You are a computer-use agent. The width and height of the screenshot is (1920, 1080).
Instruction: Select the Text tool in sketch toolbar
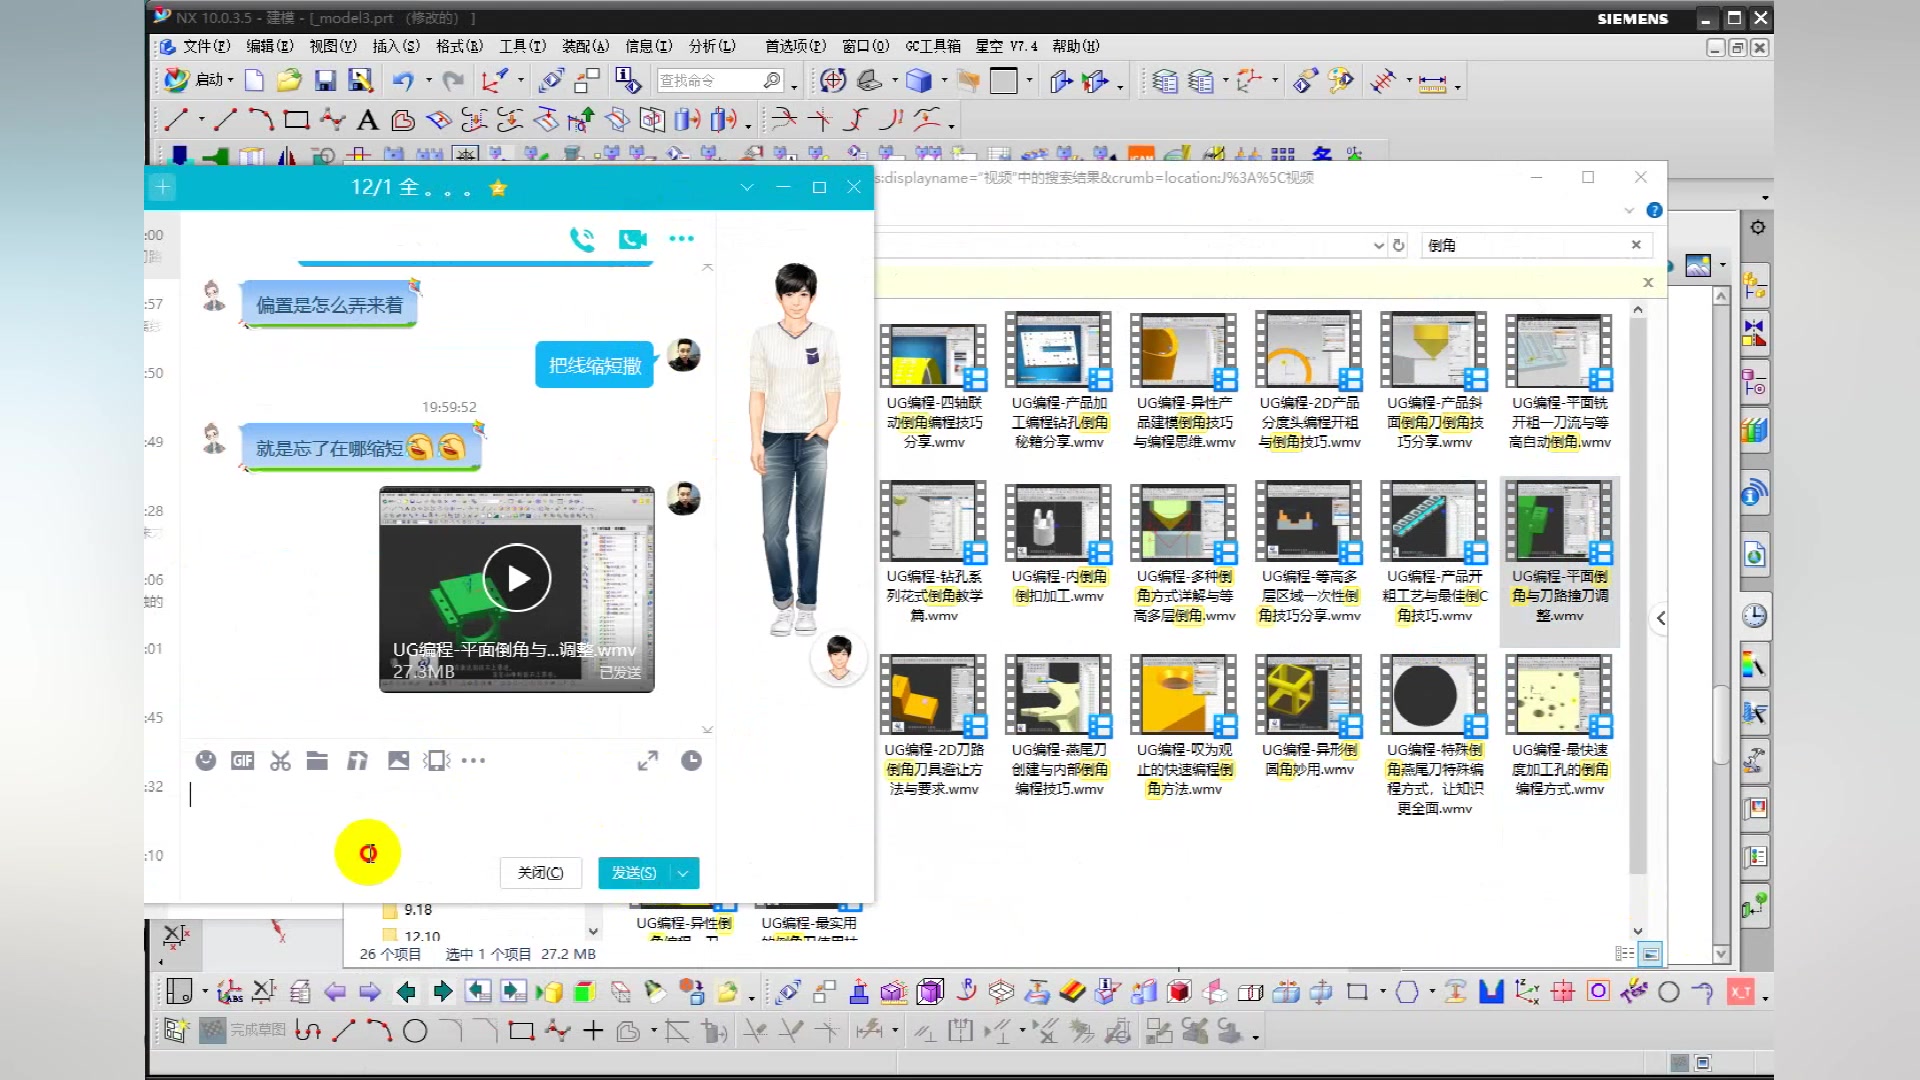pyautogui.click(x=367, y=120)
